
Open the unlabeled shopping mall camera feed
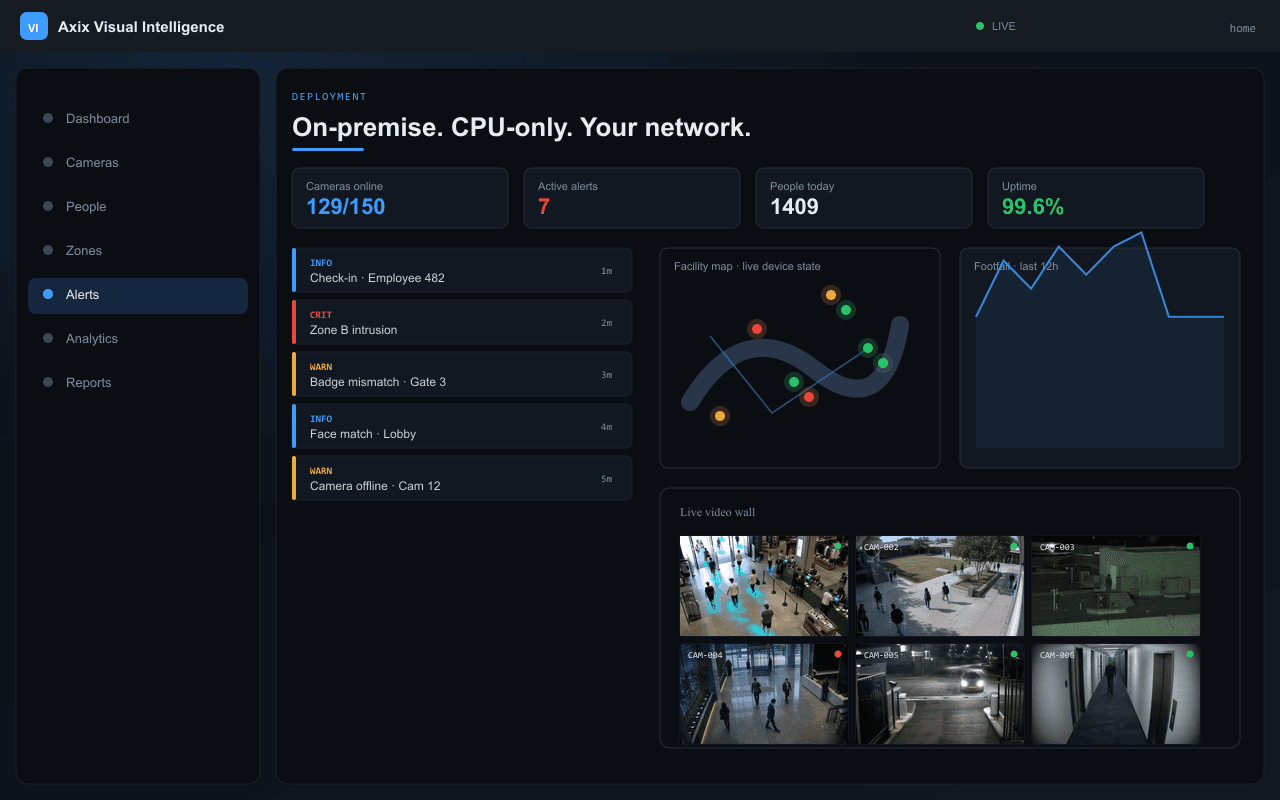[764, 586]
